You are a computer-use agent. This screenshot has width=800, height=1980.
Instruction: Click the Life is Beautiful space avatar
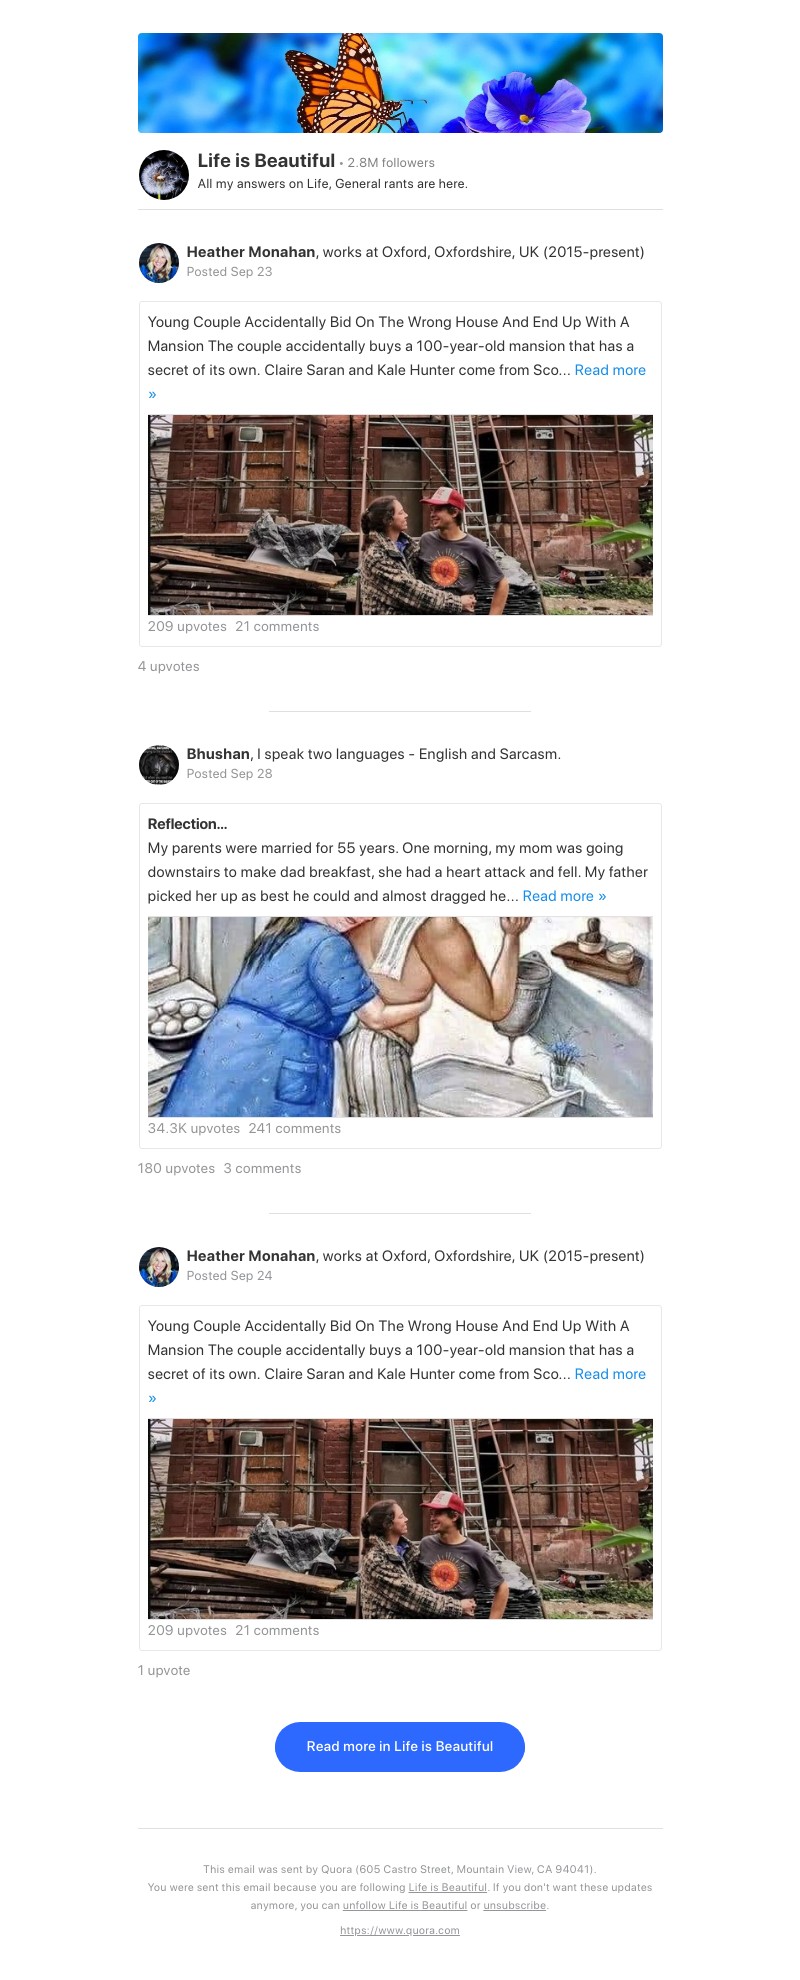click(164, 175)
